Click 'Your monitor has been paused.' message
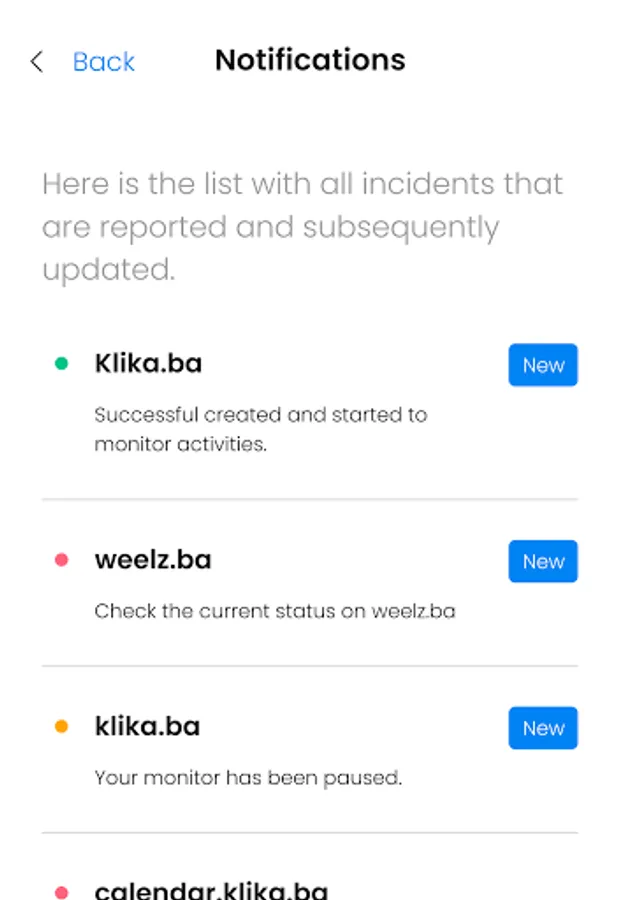Viewport: 619px width, 900px height. (248, 777)
